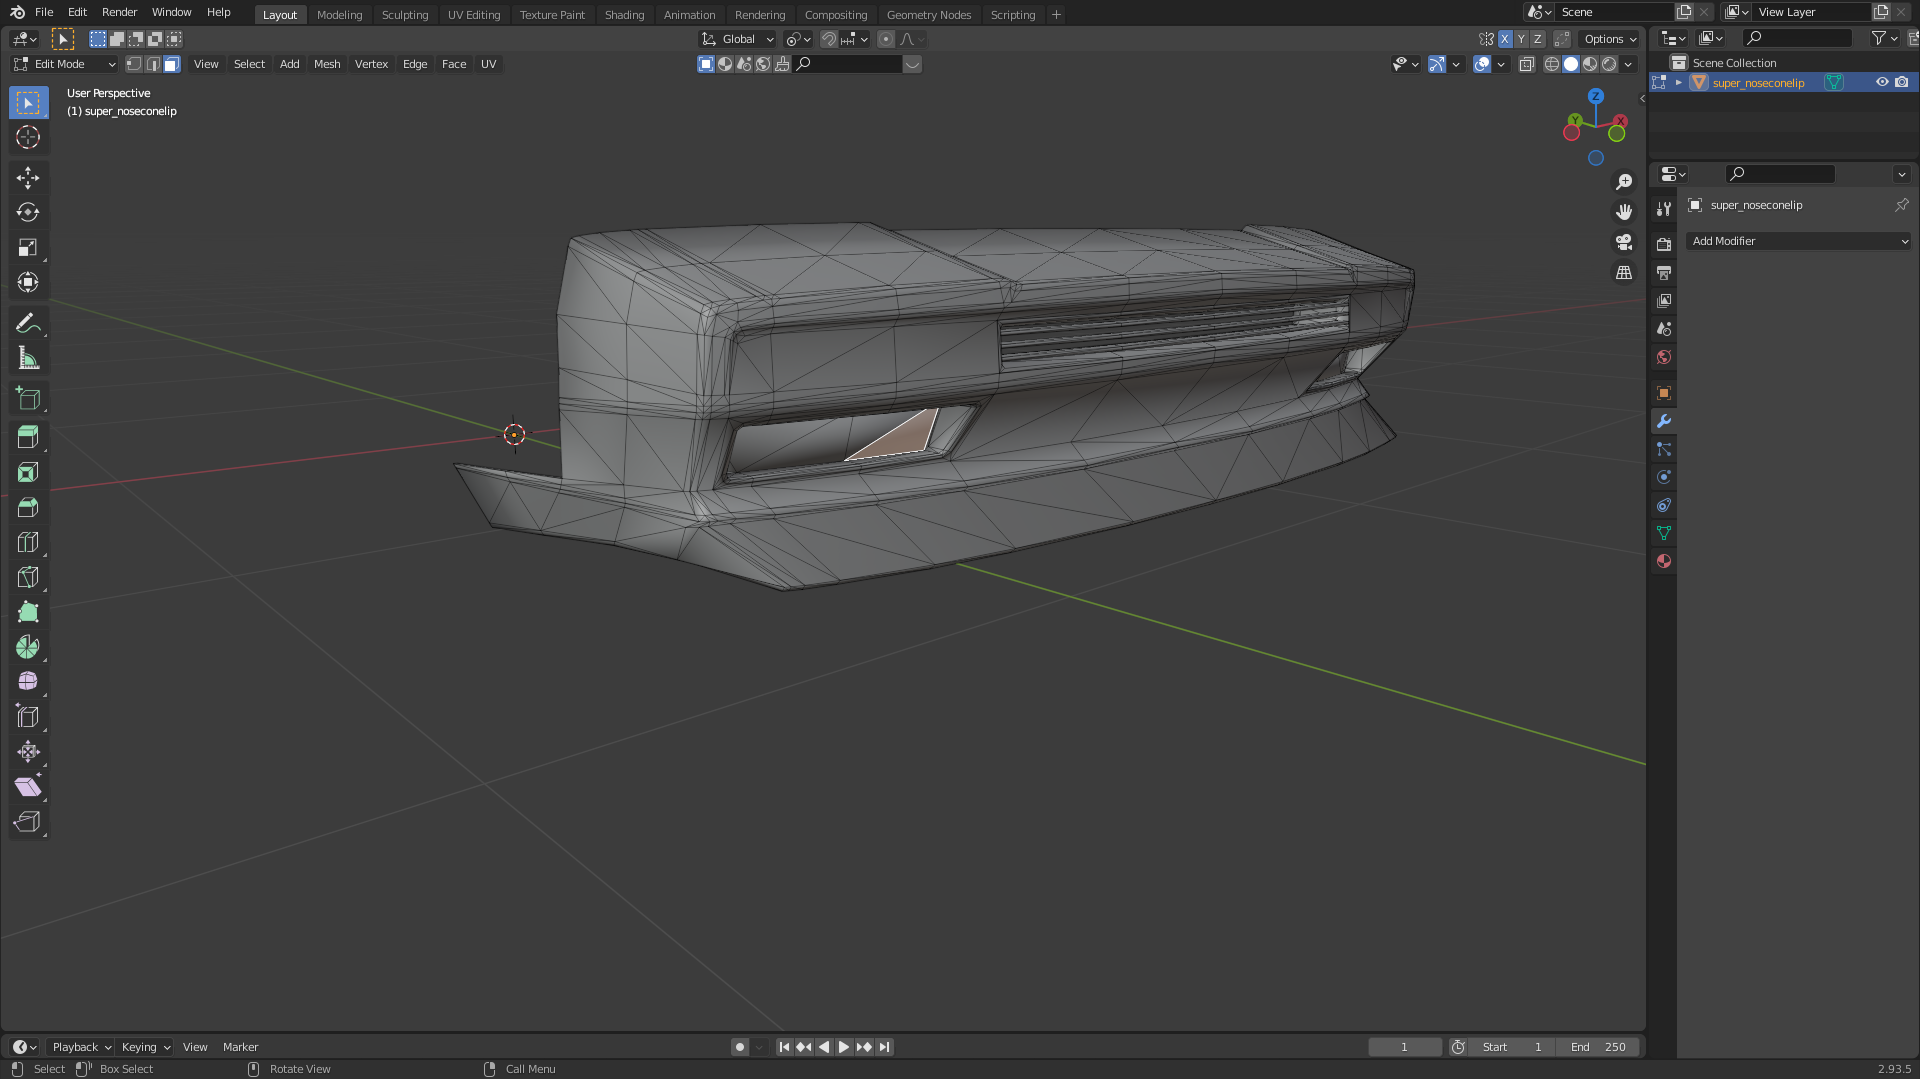Switch to edge select mode
This screenshot has width=1920, height=1079.
[152, 64]
